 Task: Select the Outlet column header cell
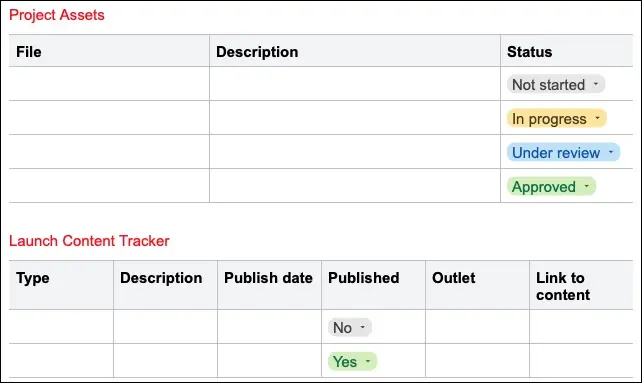tap(477, 285)
